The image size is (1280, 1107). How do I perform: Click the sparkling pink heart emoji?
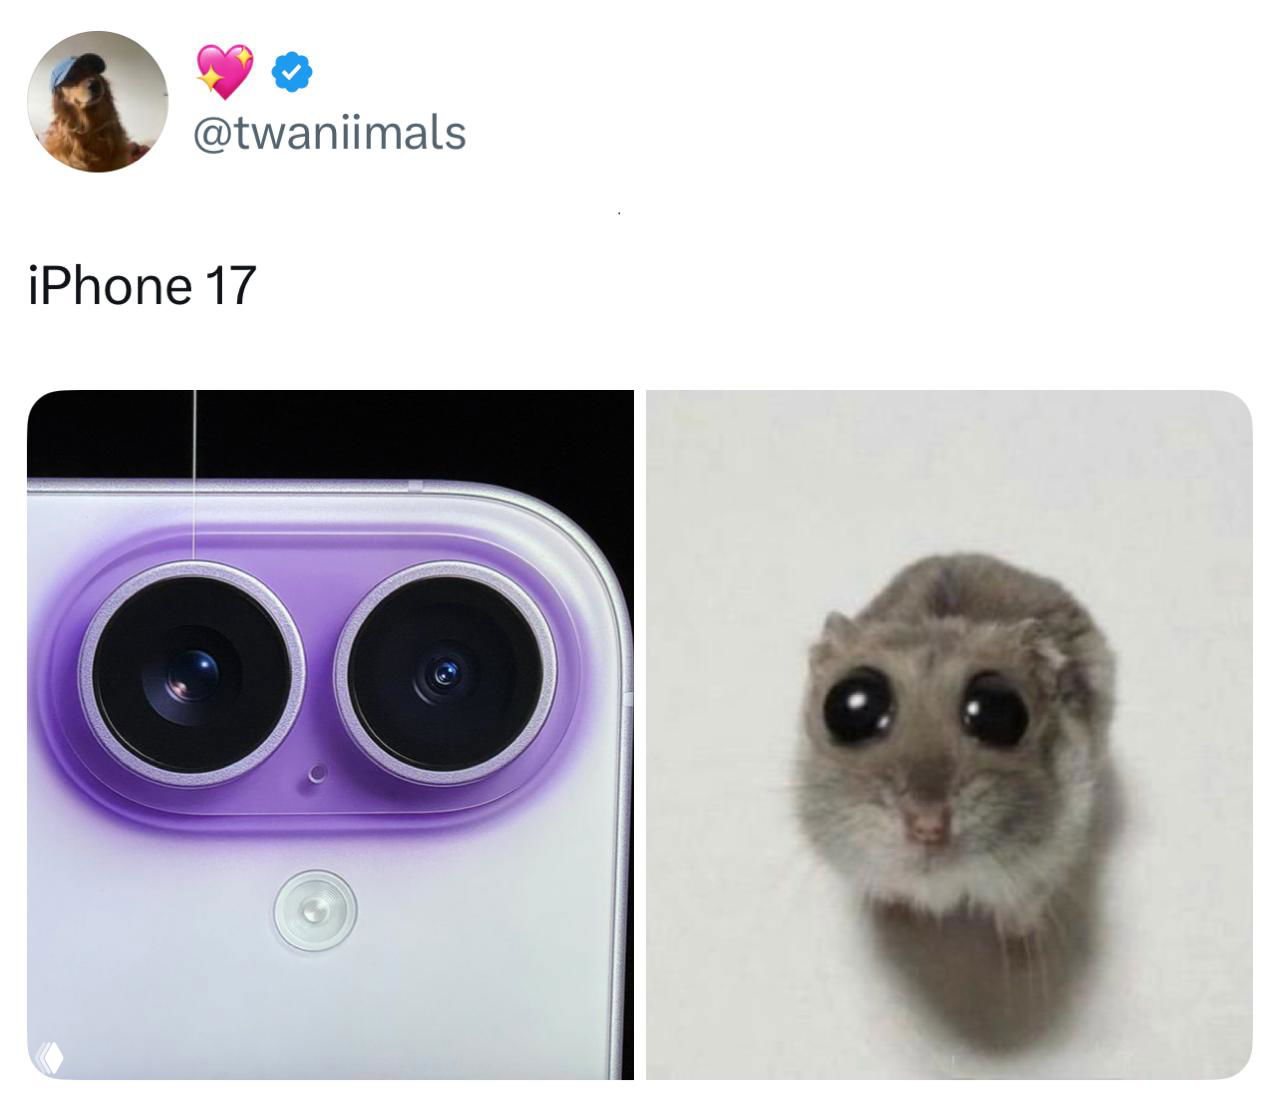[x=224, y=71]
